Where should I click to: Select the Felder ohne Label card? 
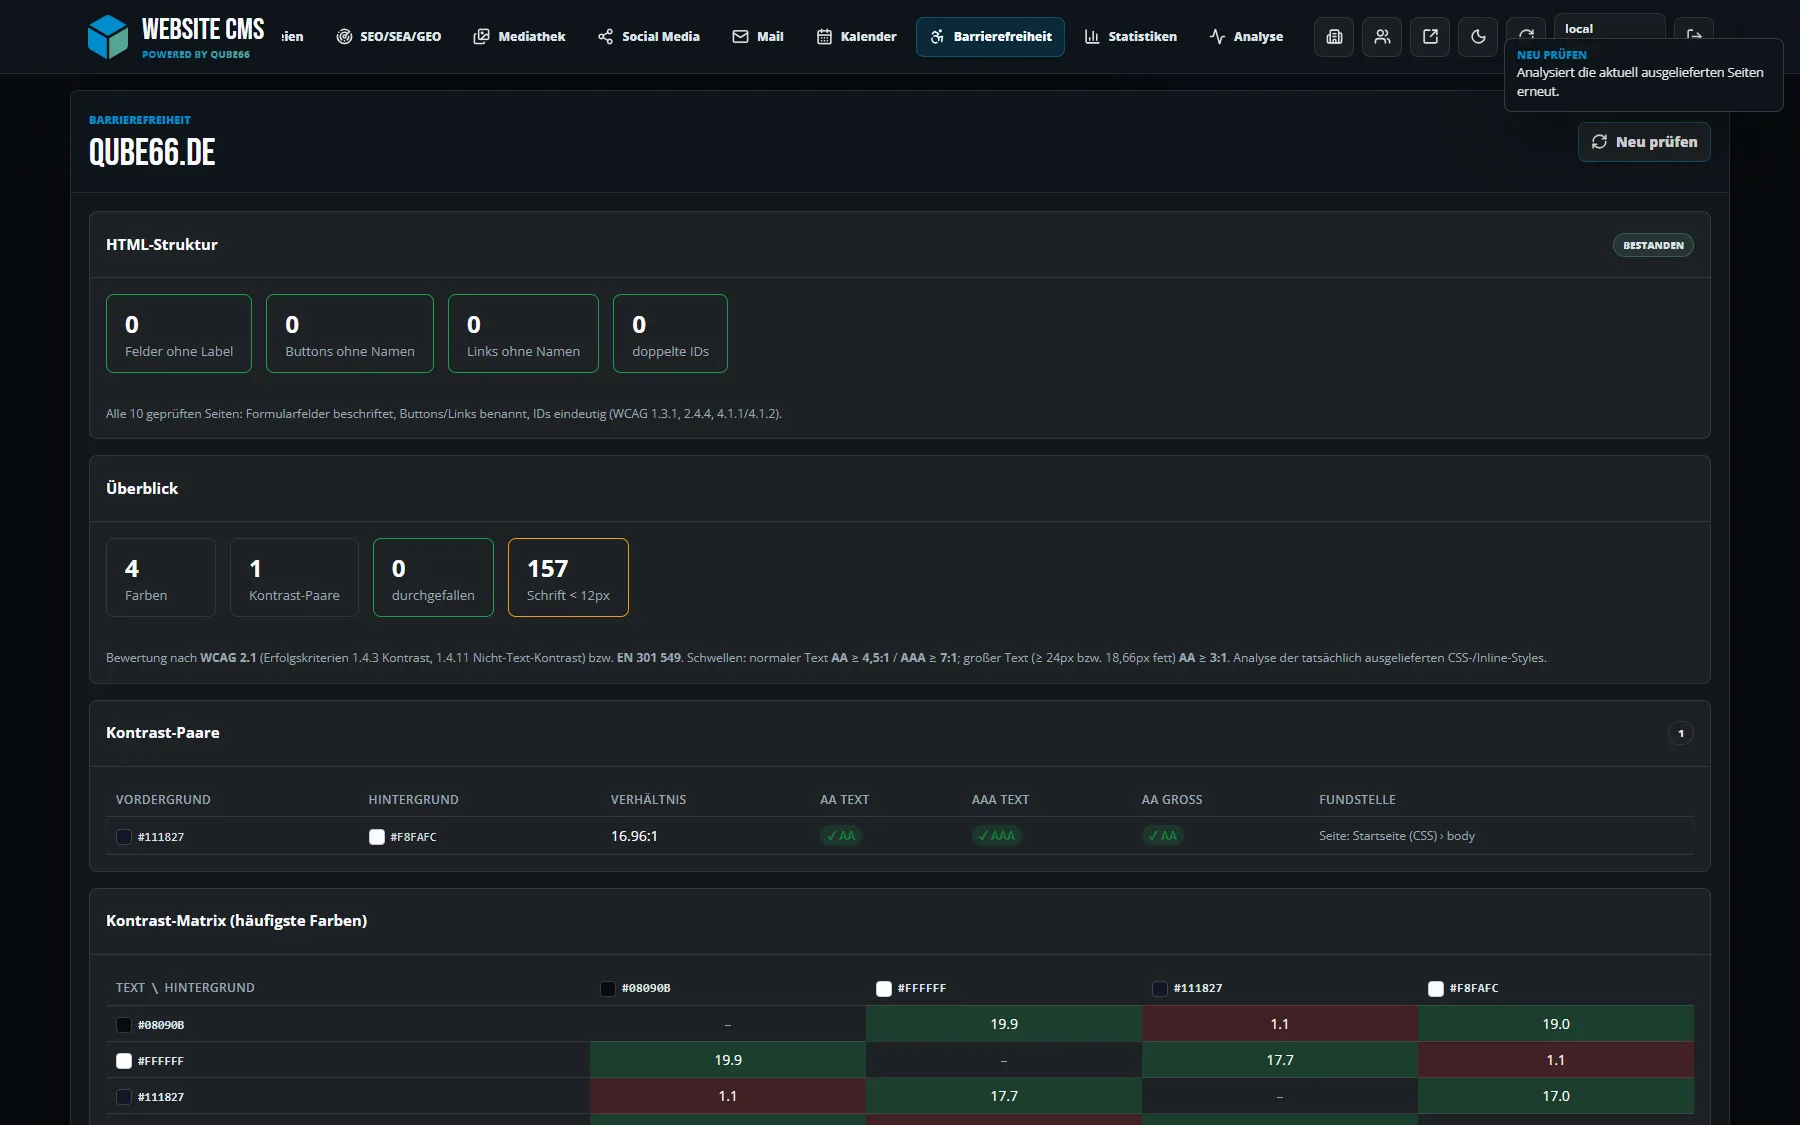pyautogui.click(x=179, y=334)
